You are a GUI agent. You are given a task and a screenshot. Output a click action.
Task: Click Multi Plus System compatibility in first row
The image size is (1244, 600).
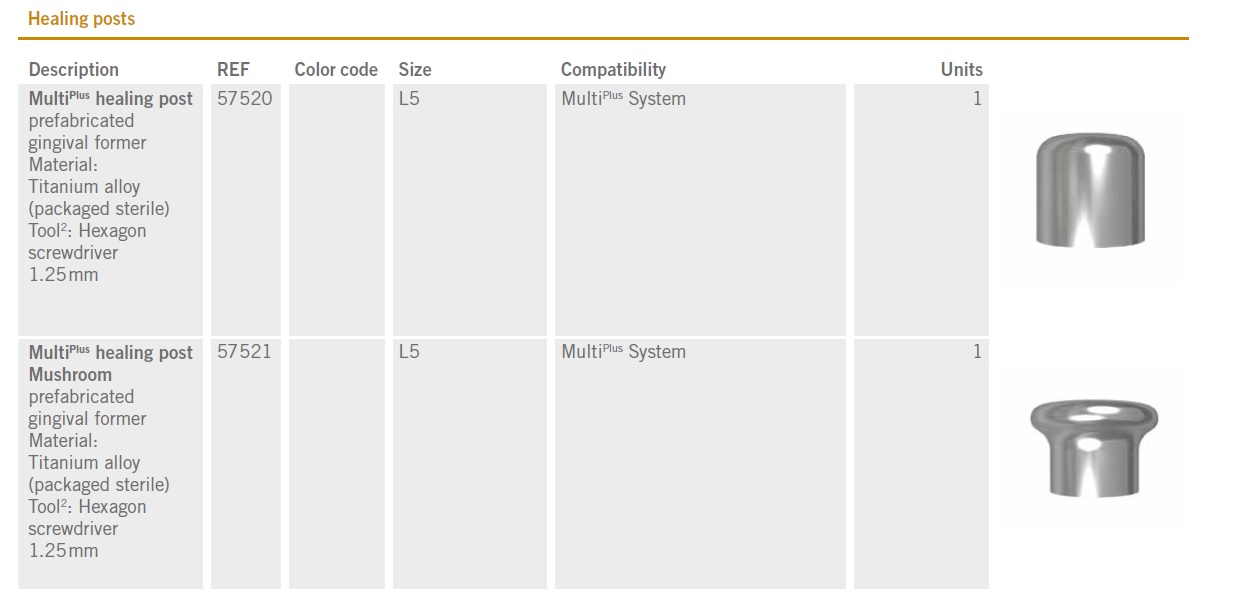623,98
